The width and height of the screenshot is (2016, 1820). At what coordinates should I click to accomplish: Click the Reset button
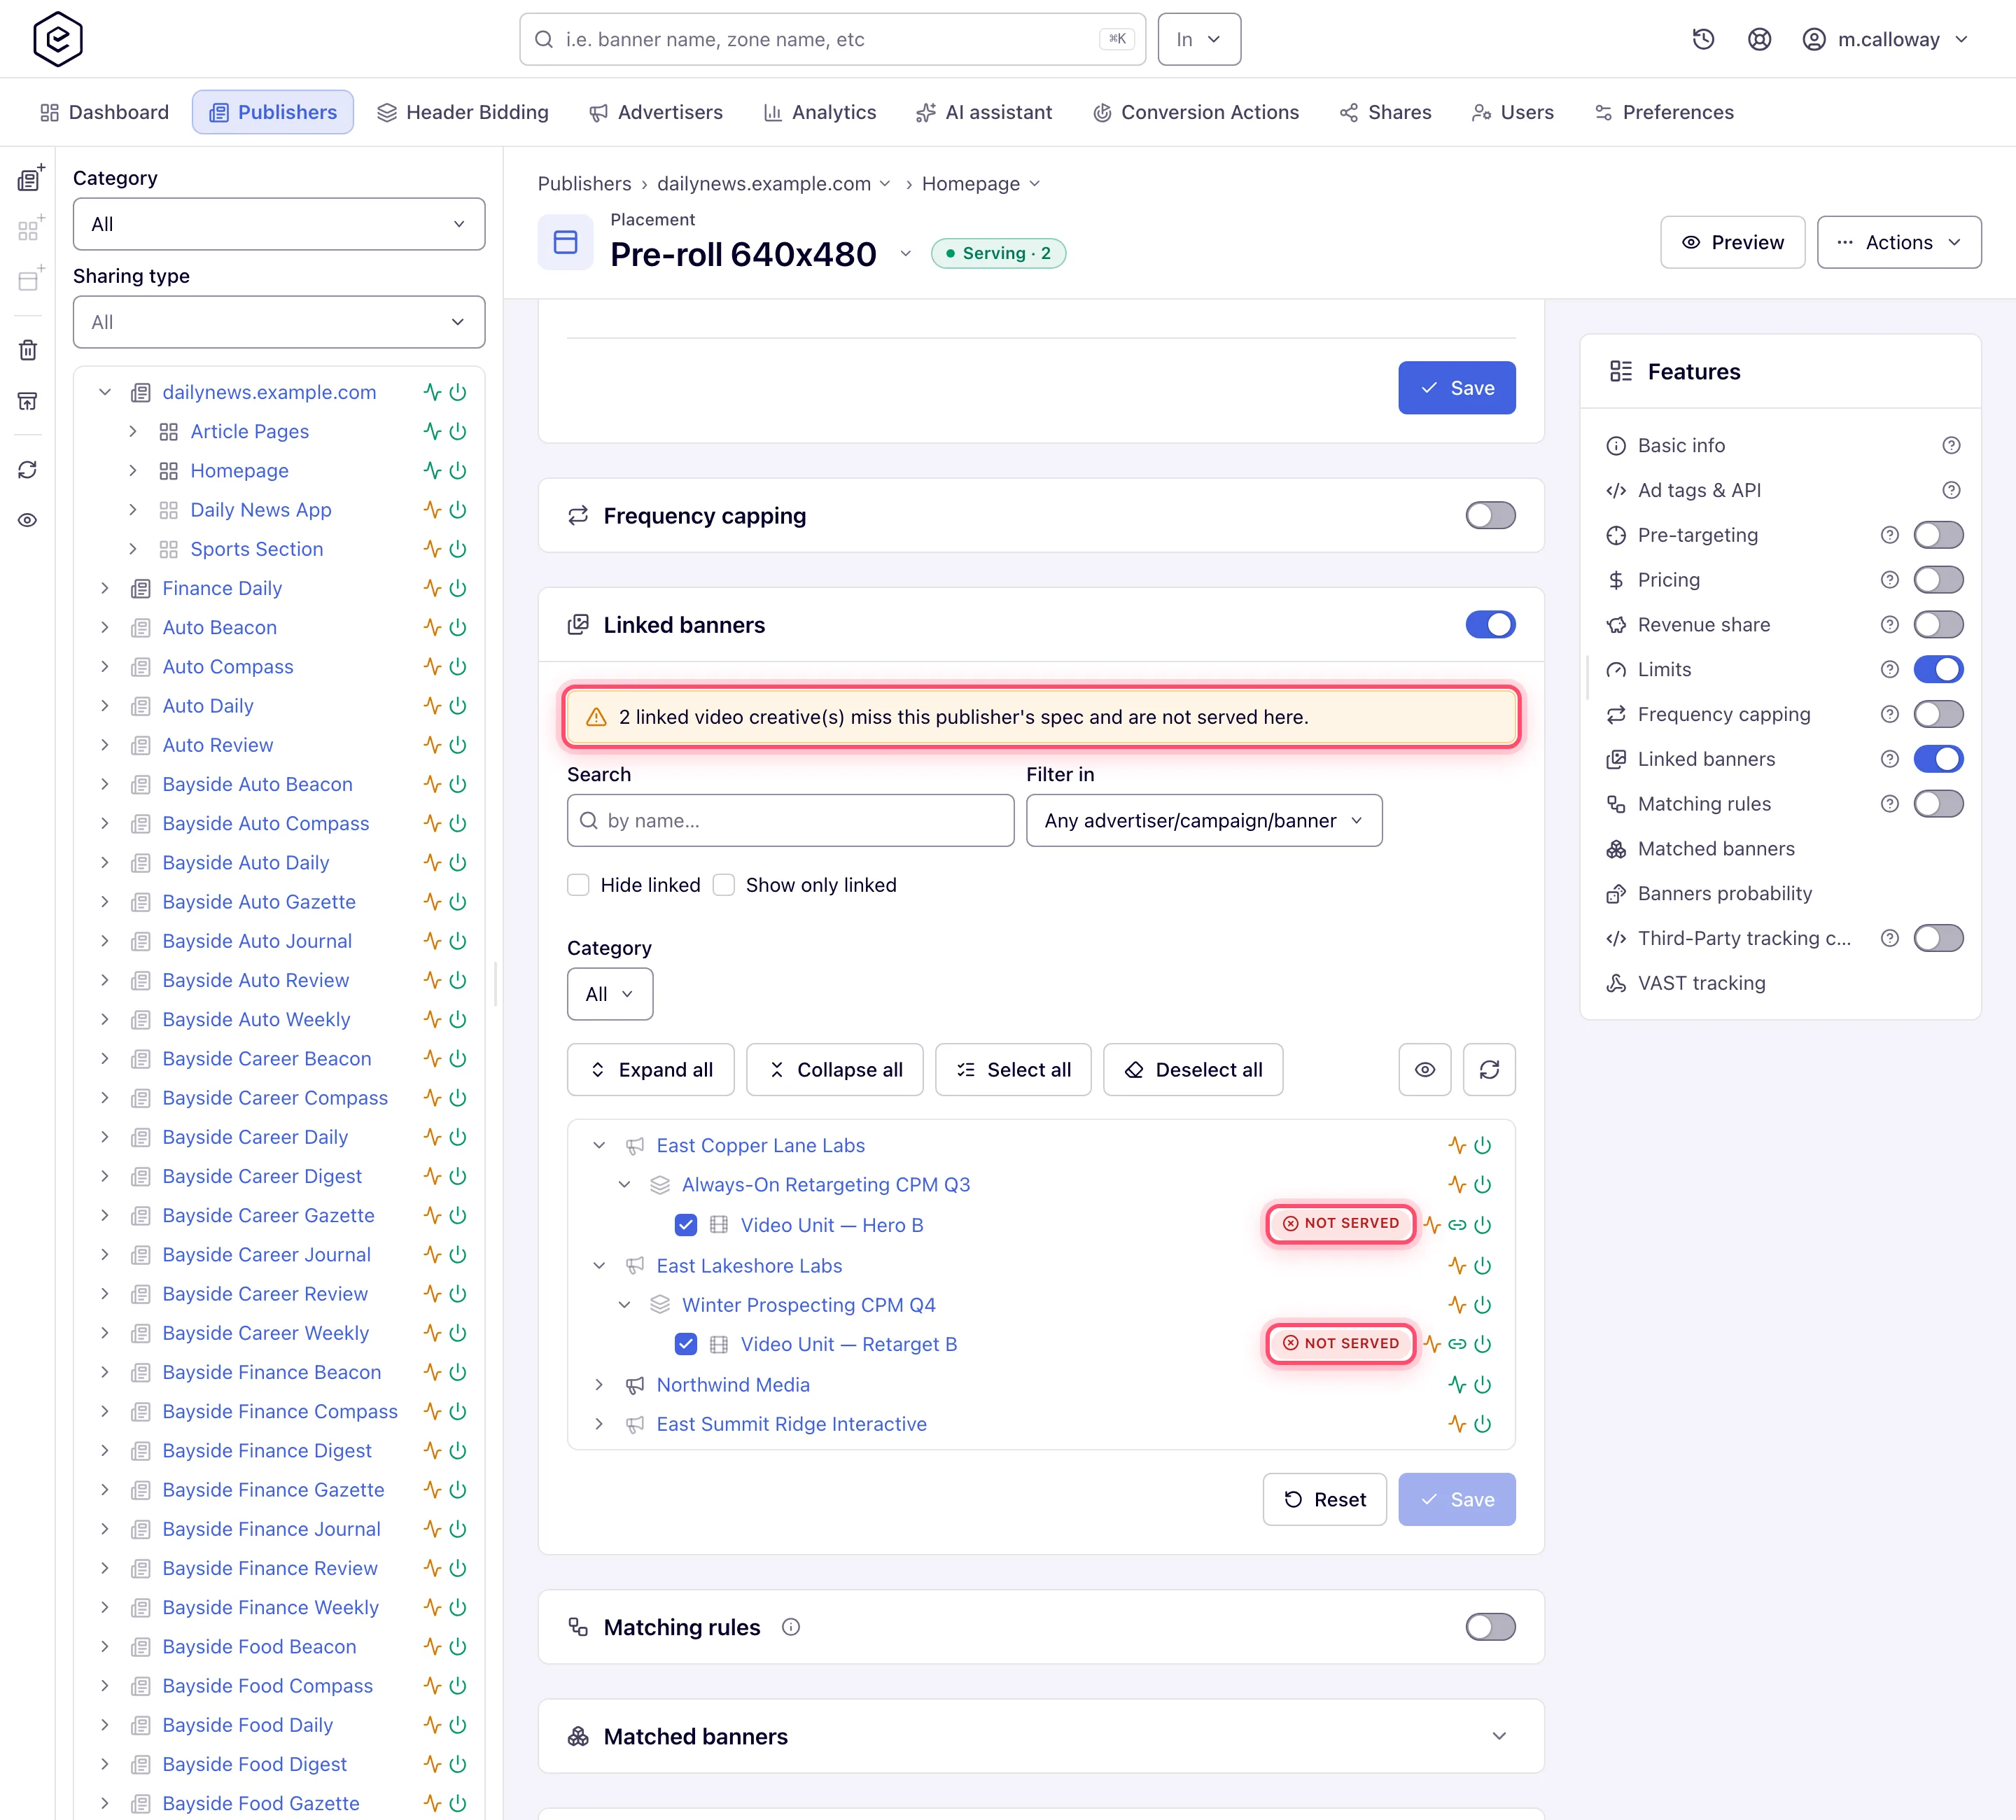point(1324,1499)
